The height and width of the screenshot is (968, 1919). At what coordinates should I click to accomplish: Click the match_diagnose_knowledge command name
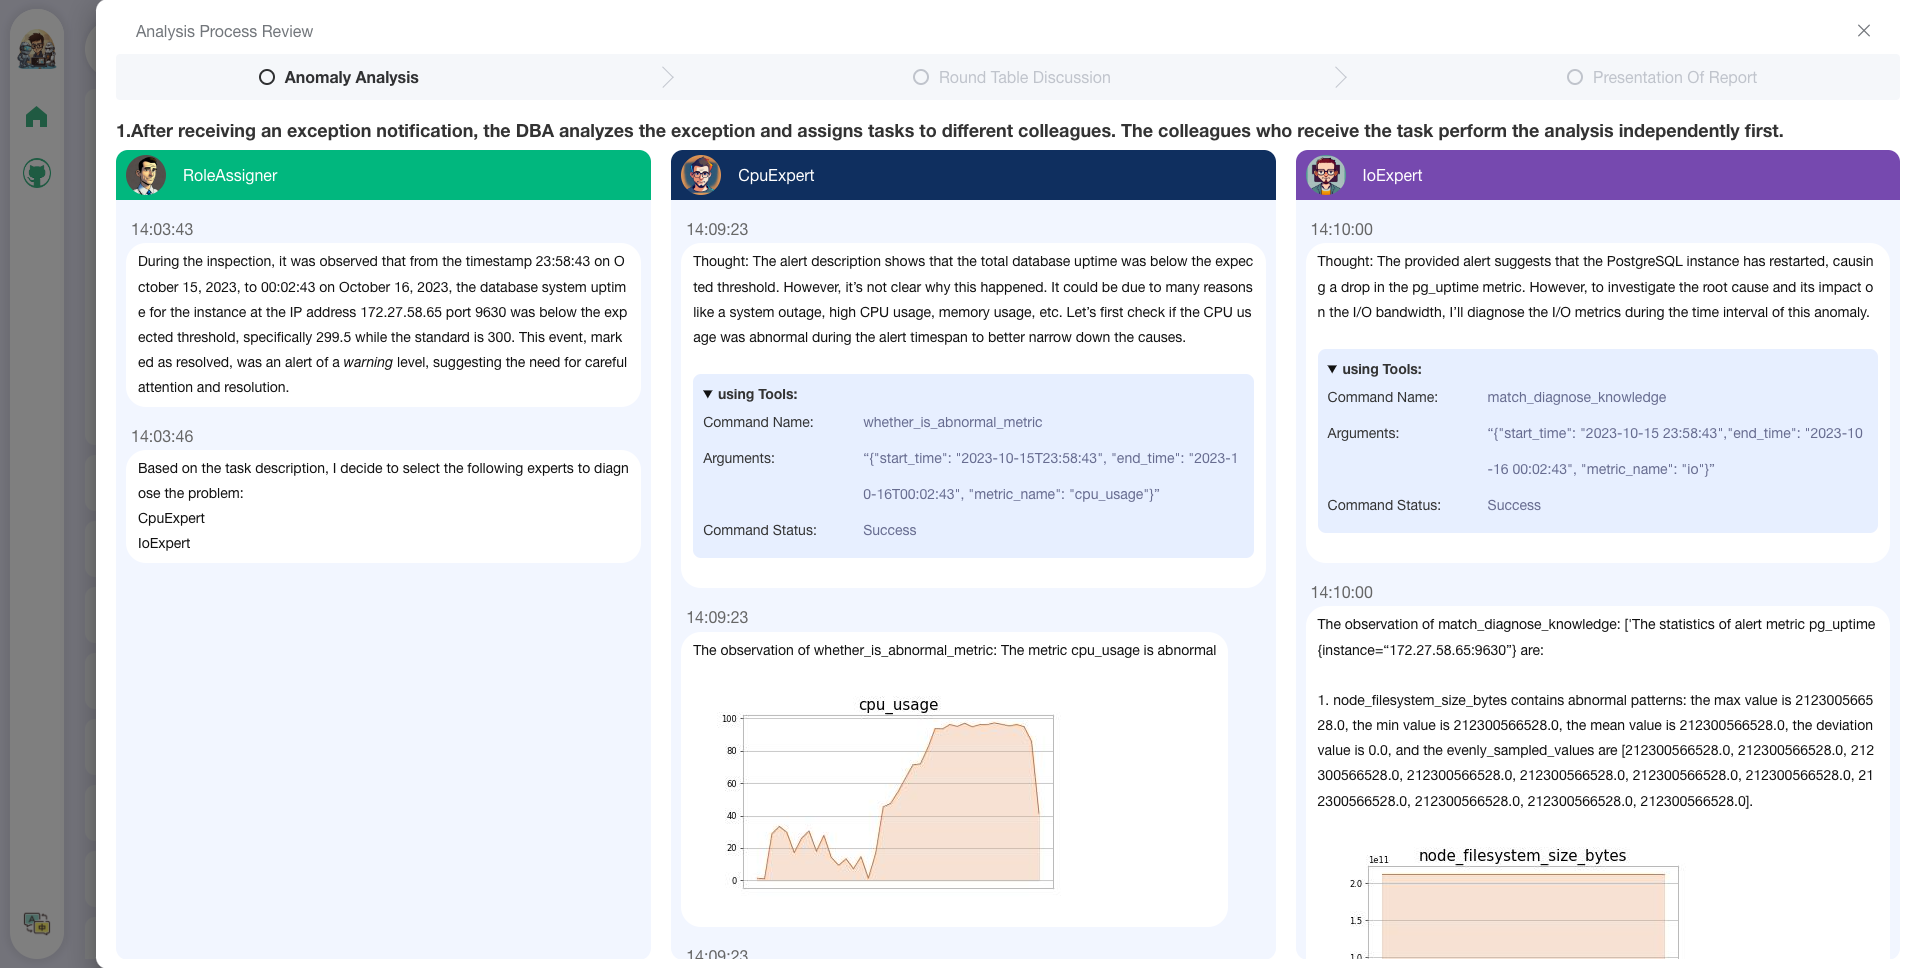[x=1576, y=397]
